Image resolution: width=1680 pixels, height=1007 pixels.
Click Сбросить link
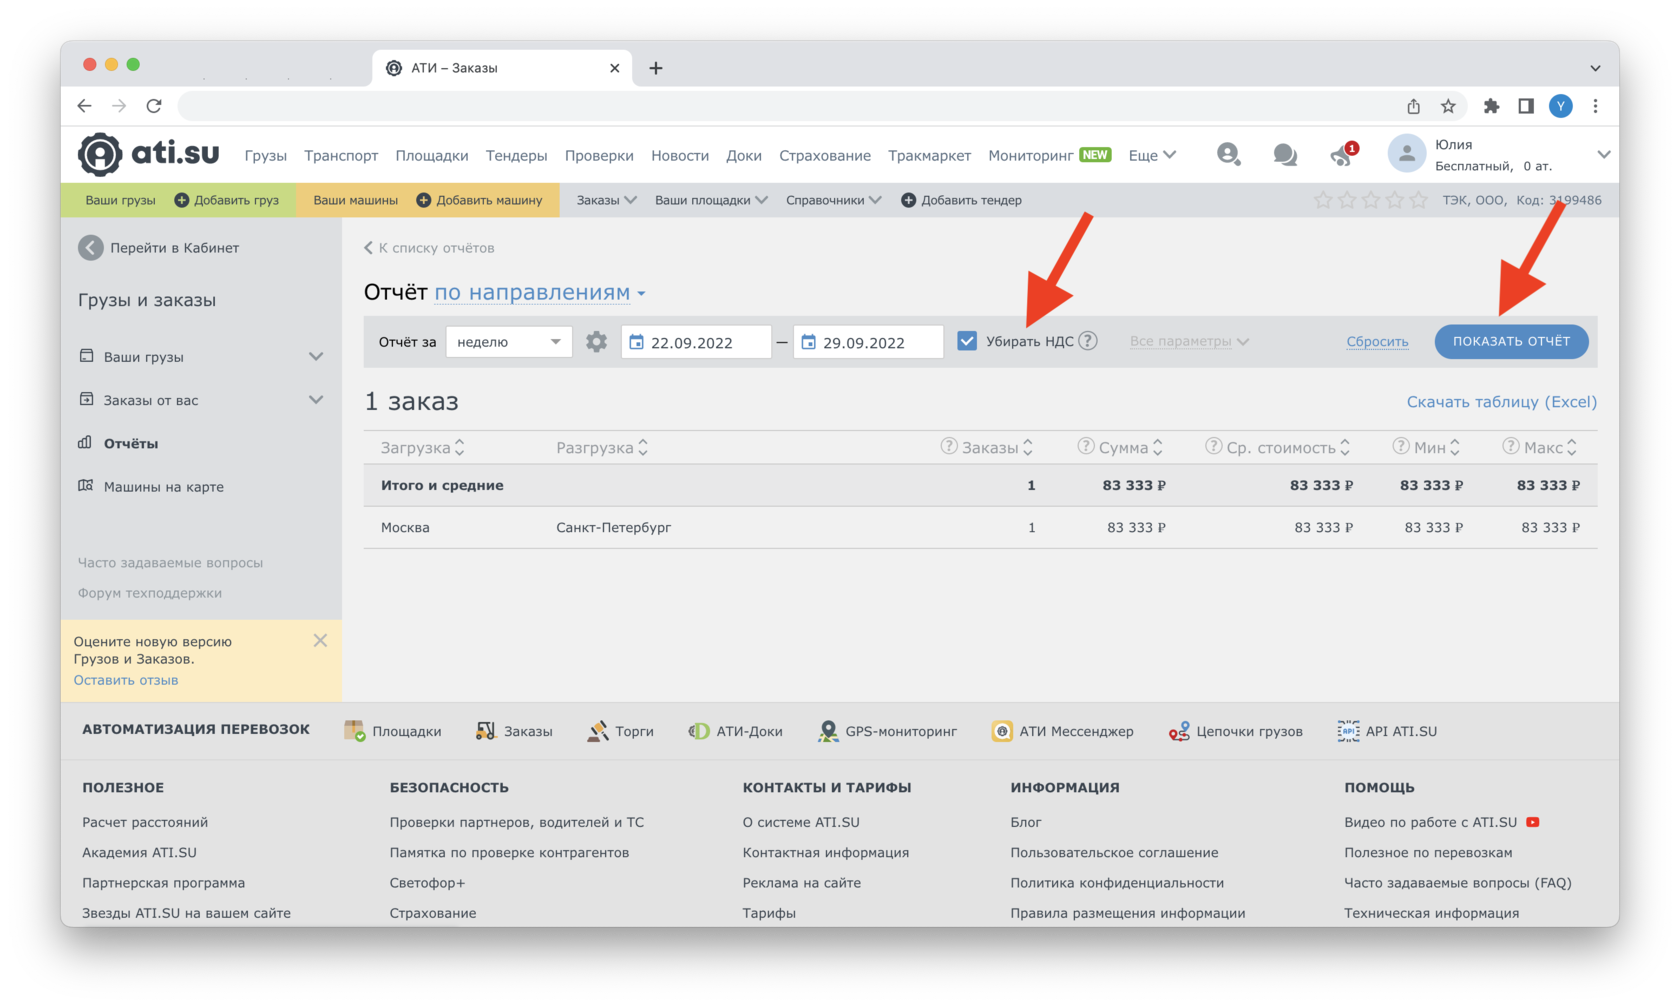click(x=1377, y=341)
